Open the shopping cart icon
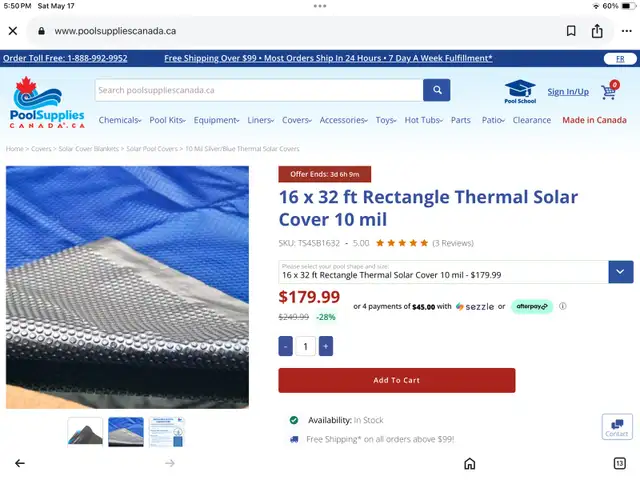 (610, 91)
